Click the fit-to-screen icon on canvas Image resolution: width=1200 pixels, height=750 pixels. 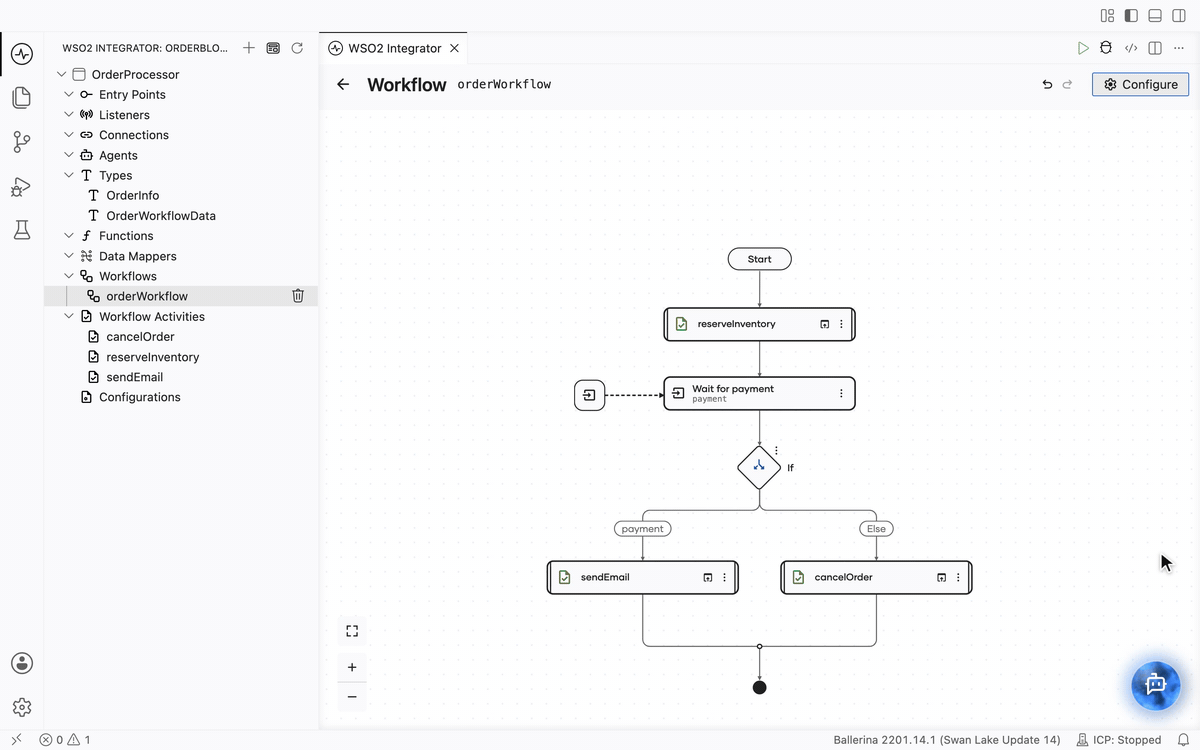coord(352,631)
